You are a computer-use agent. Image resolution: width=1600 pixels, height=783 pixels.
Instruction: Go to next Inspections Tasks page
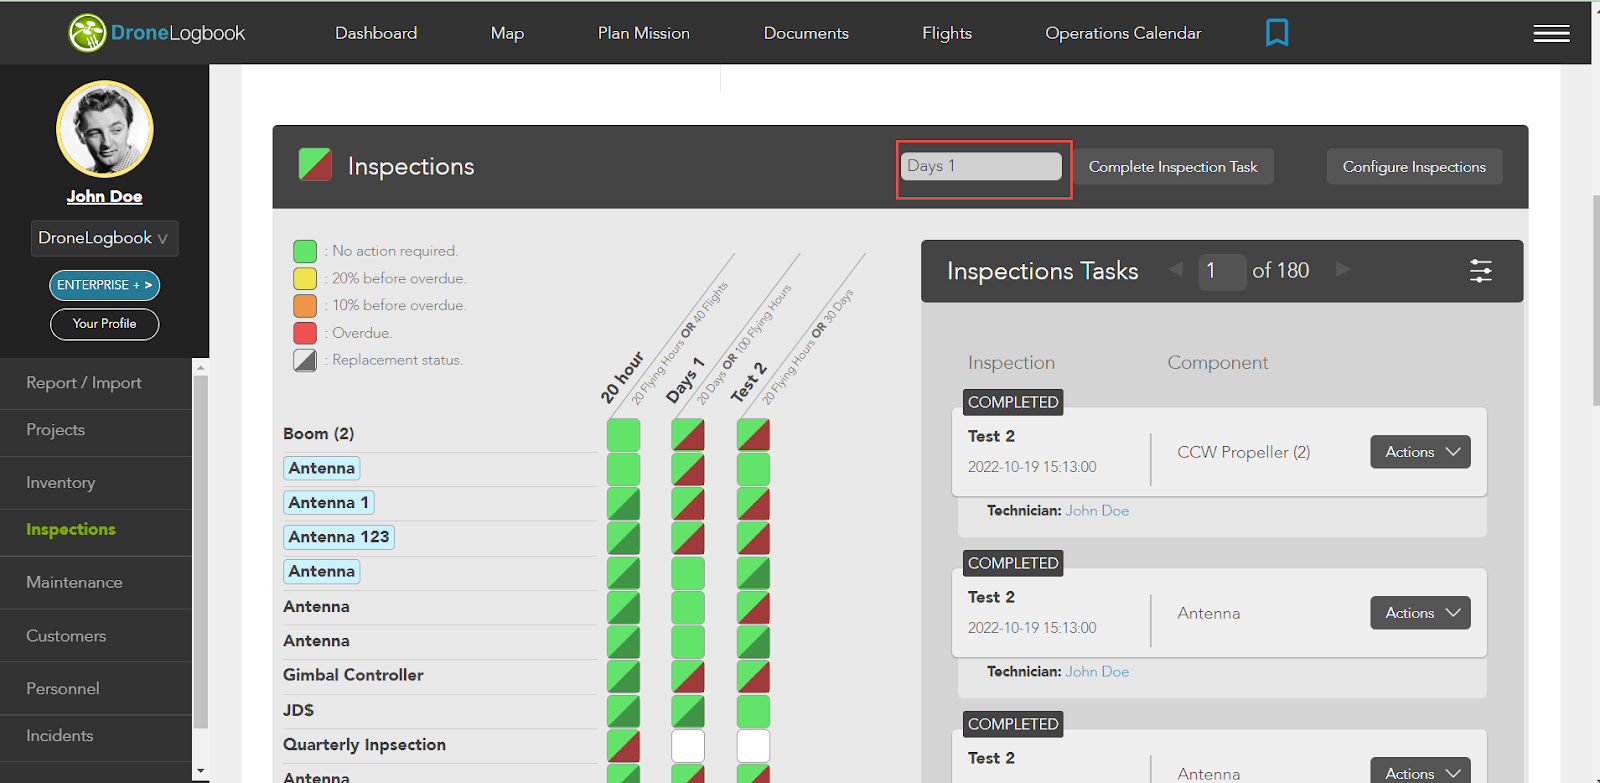[1343, 269]
